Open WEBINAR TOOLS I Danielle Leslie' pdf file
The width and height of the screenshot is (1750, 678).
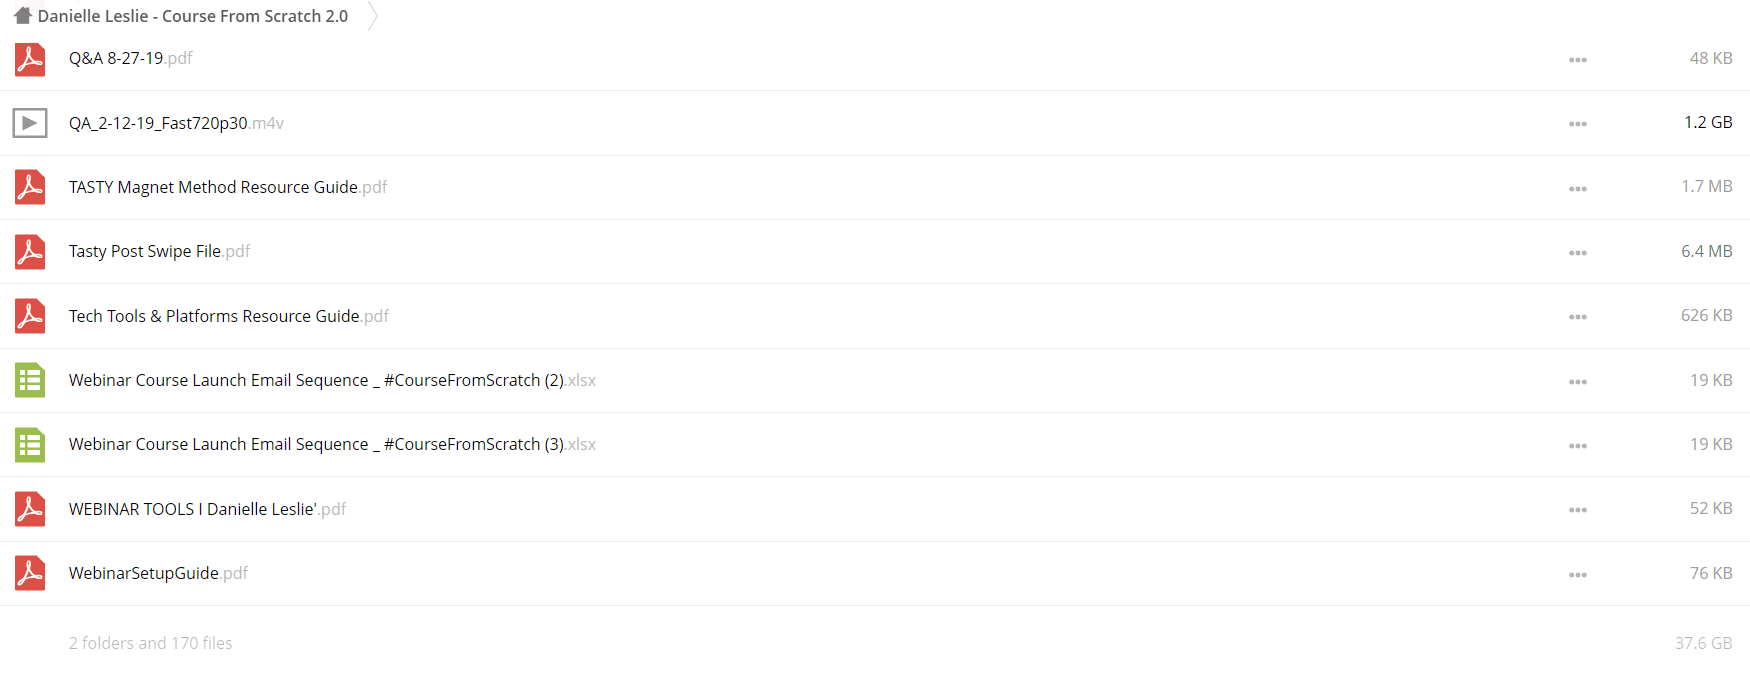coord(207,509)
